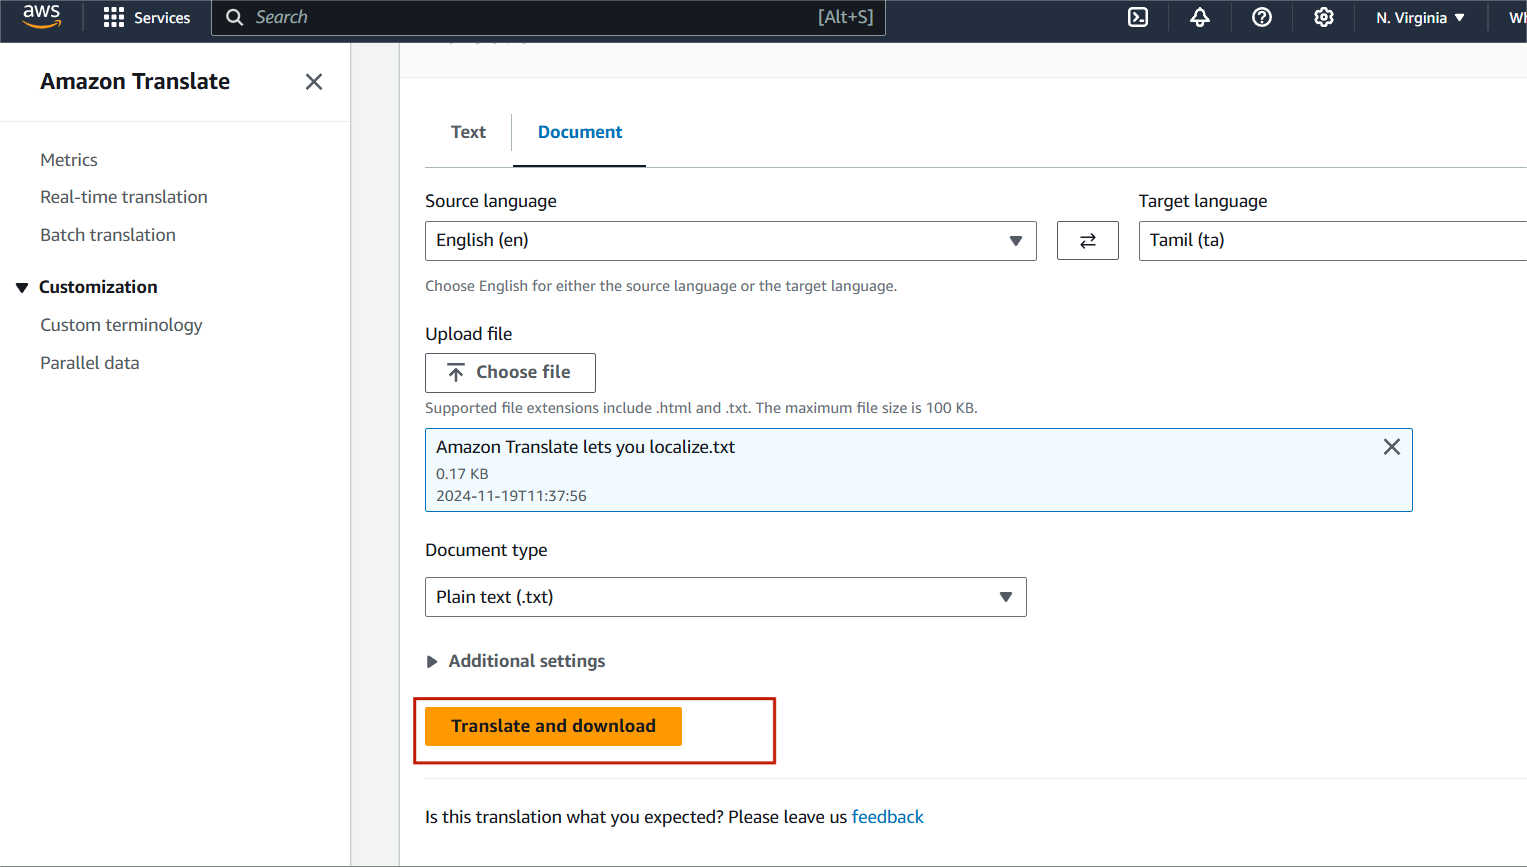
Task: Click the 'Source language' label
Action: tap(491, 201)
